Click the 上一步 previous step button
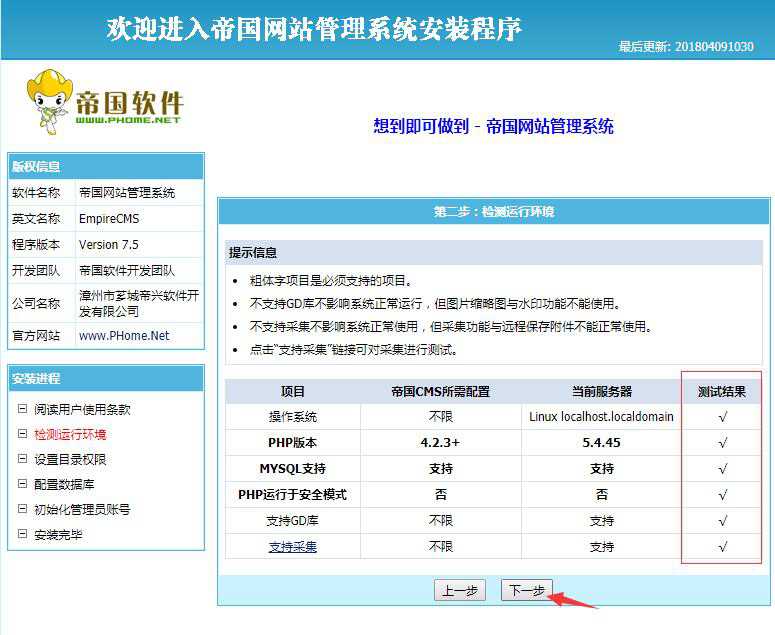This screenshot has height=635, width=775. pyautogui.click(x=460, y=590)
